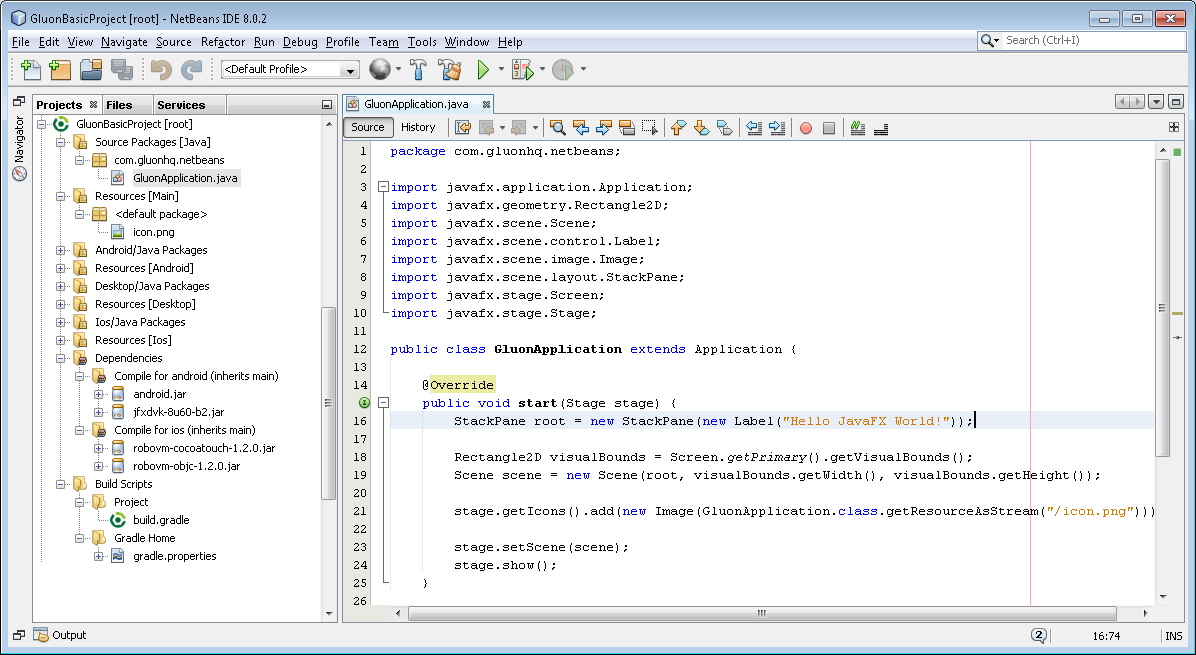Switch editor to History view
Viewport: 1196px width, 655px height.
418,127
